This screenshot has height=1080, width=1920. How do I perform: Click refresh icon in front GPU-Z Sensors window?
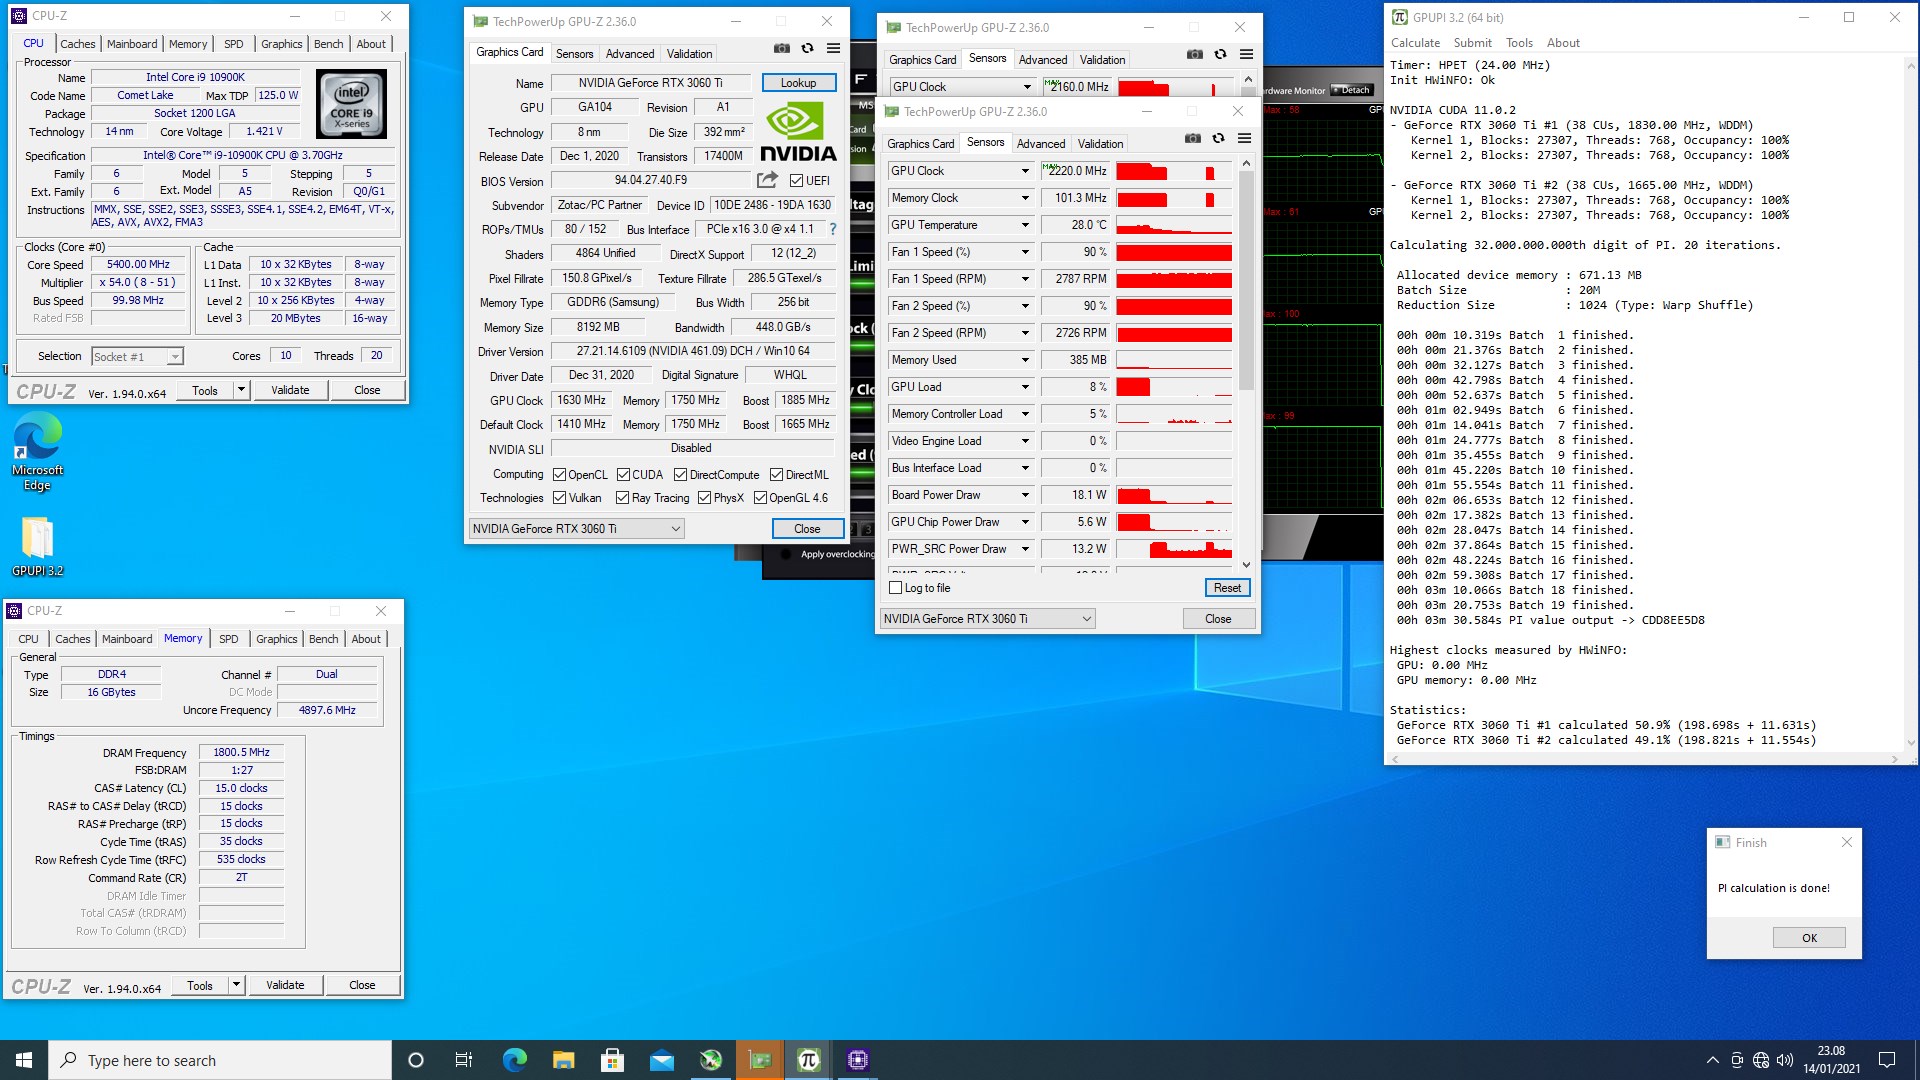[x=1218, y=138]
